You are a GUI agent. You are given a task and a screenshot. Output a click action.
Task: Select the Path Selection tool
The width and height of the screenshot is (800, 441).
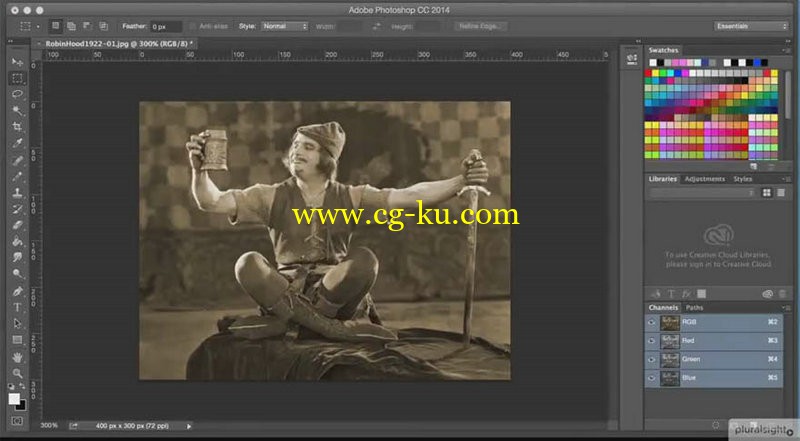[x=17, y=324]
